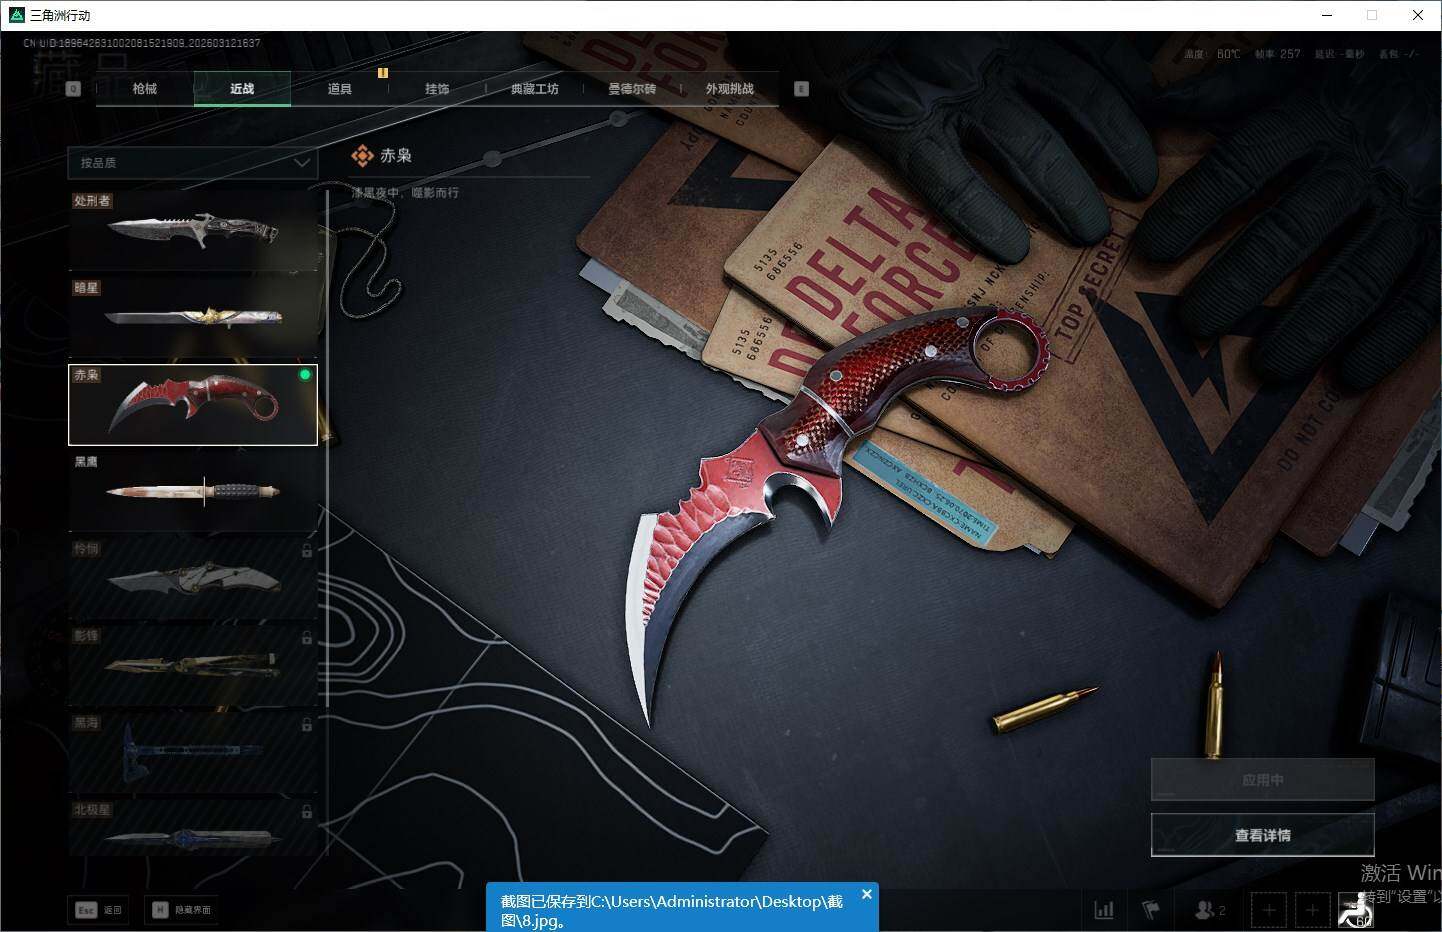This screenshot has width=1442, height=932.
Task: Open the friends icon showing 2
Action: click(x=1209, y=910)
